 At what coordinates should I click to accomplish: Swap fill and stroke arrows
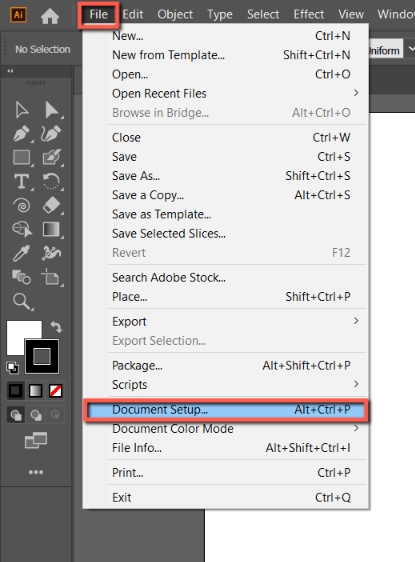56,327
